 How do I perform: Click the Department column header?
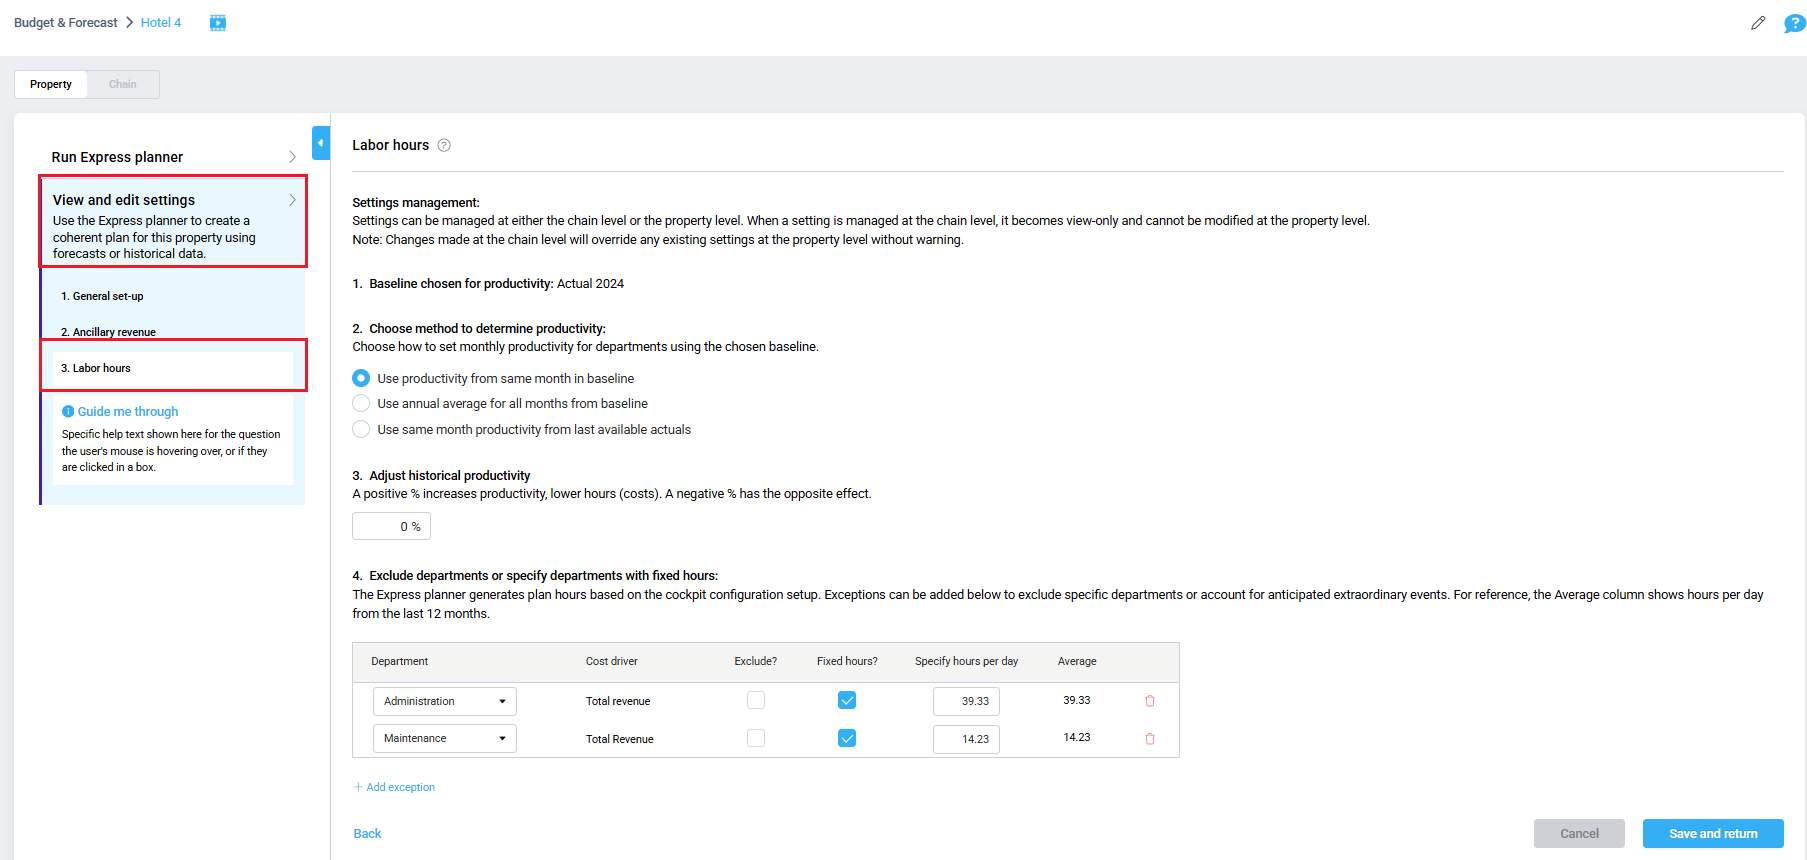pos(399,661)
